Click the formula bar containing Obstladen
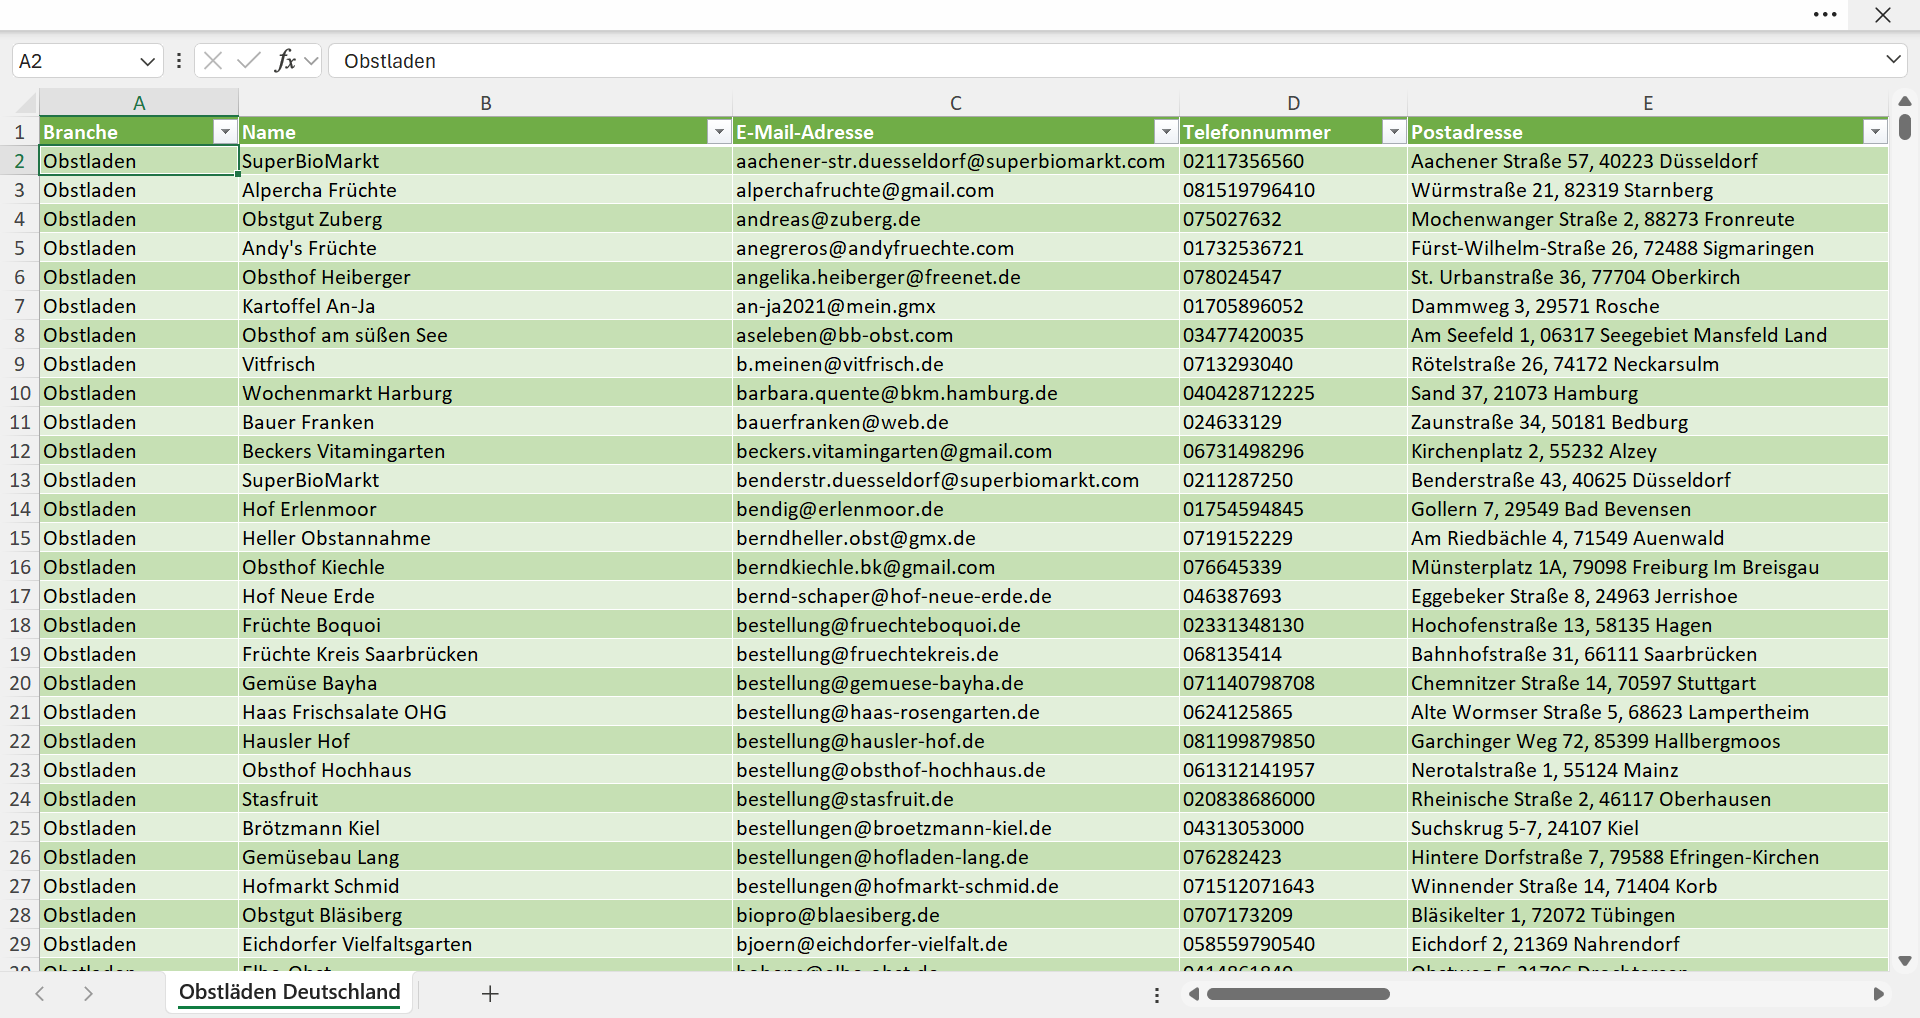 pyautogui.click(x=1105, y=61)
